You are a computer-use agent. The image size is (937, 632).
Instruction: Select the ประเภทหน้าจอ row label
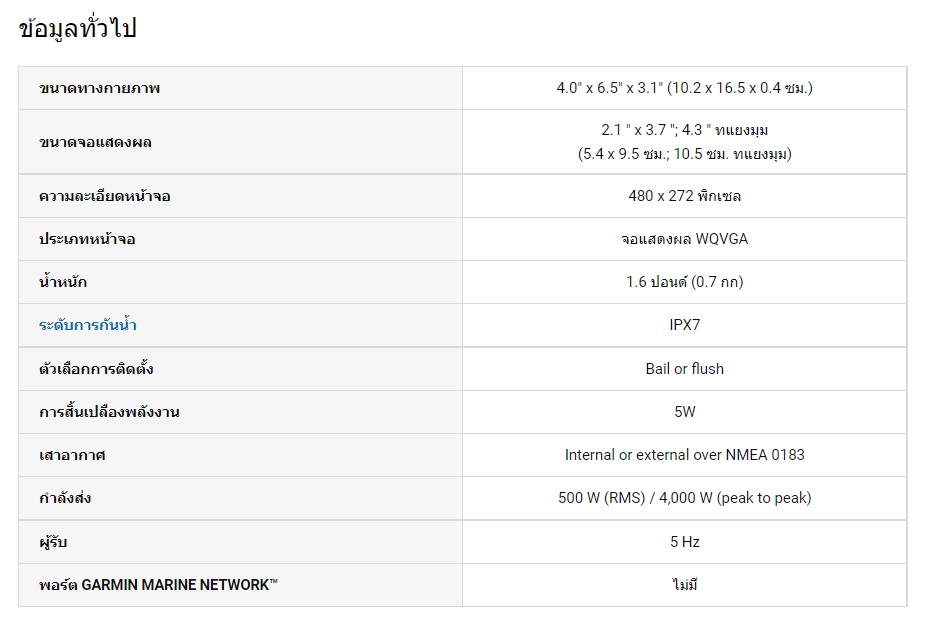coord(88,239)
